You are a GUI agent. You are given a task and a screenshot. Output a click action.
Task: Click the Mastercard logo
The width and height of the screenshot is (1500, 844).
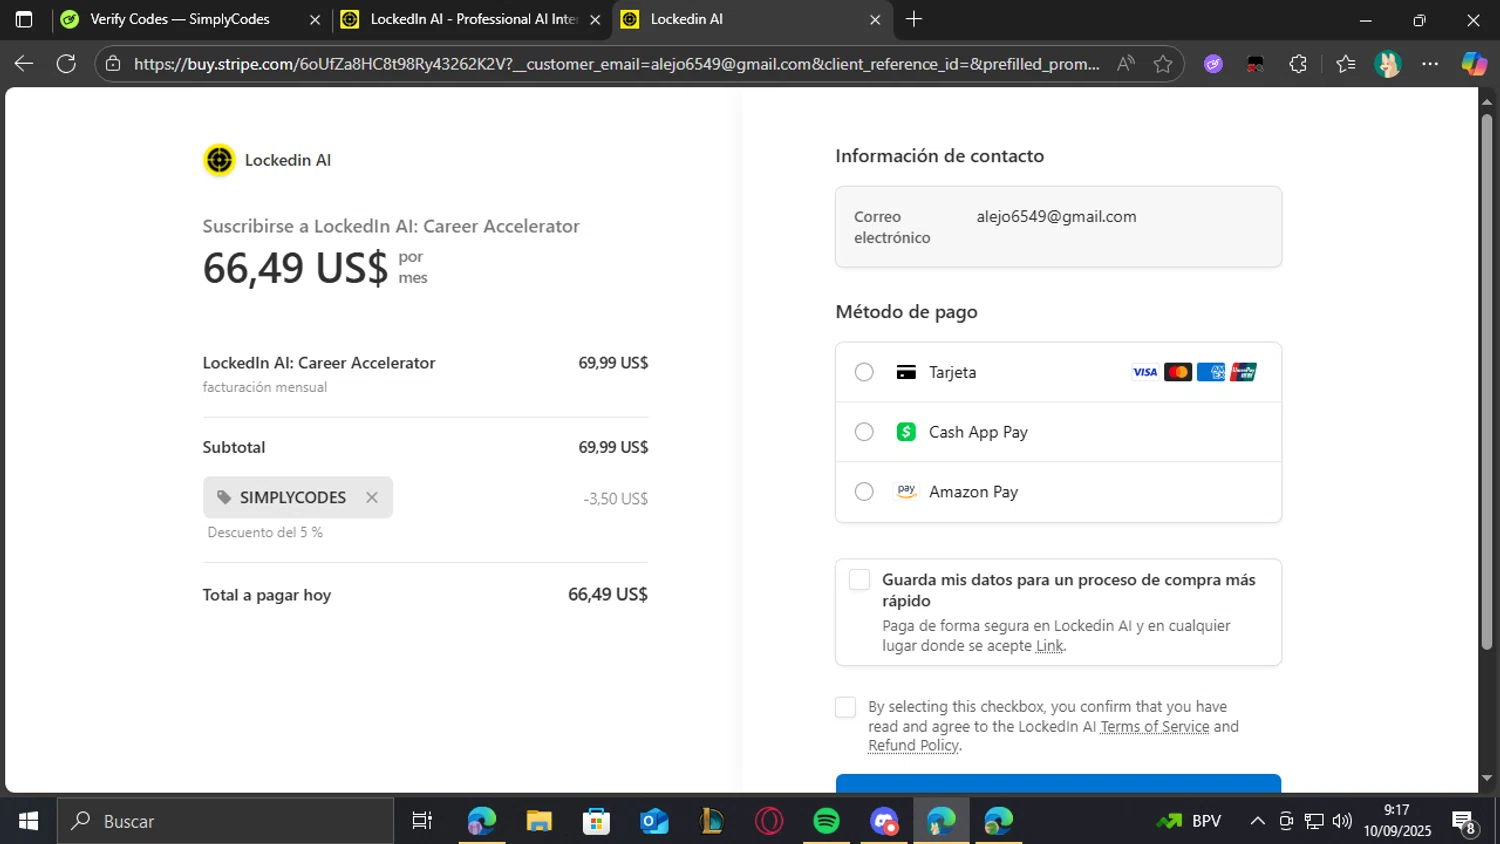pos(1178,372)
